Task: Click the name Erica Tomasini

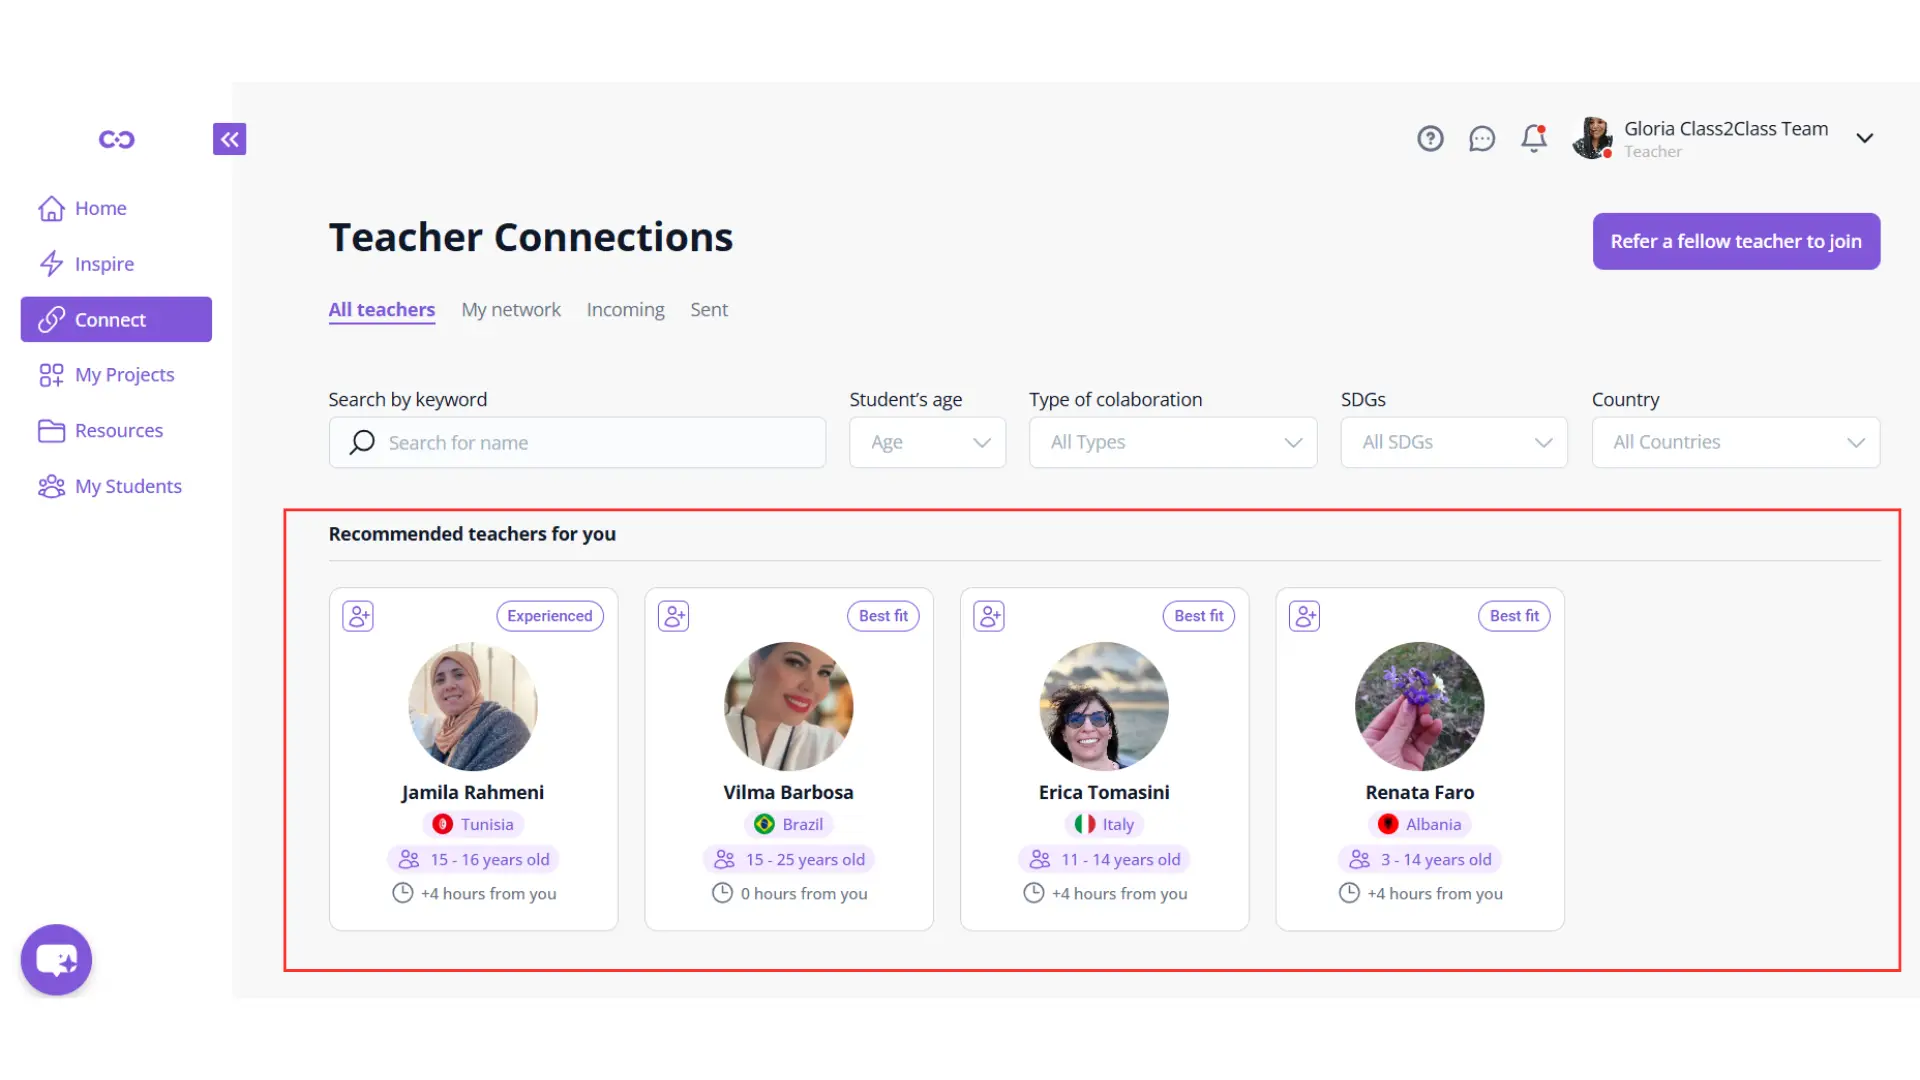Action: 1104,792
